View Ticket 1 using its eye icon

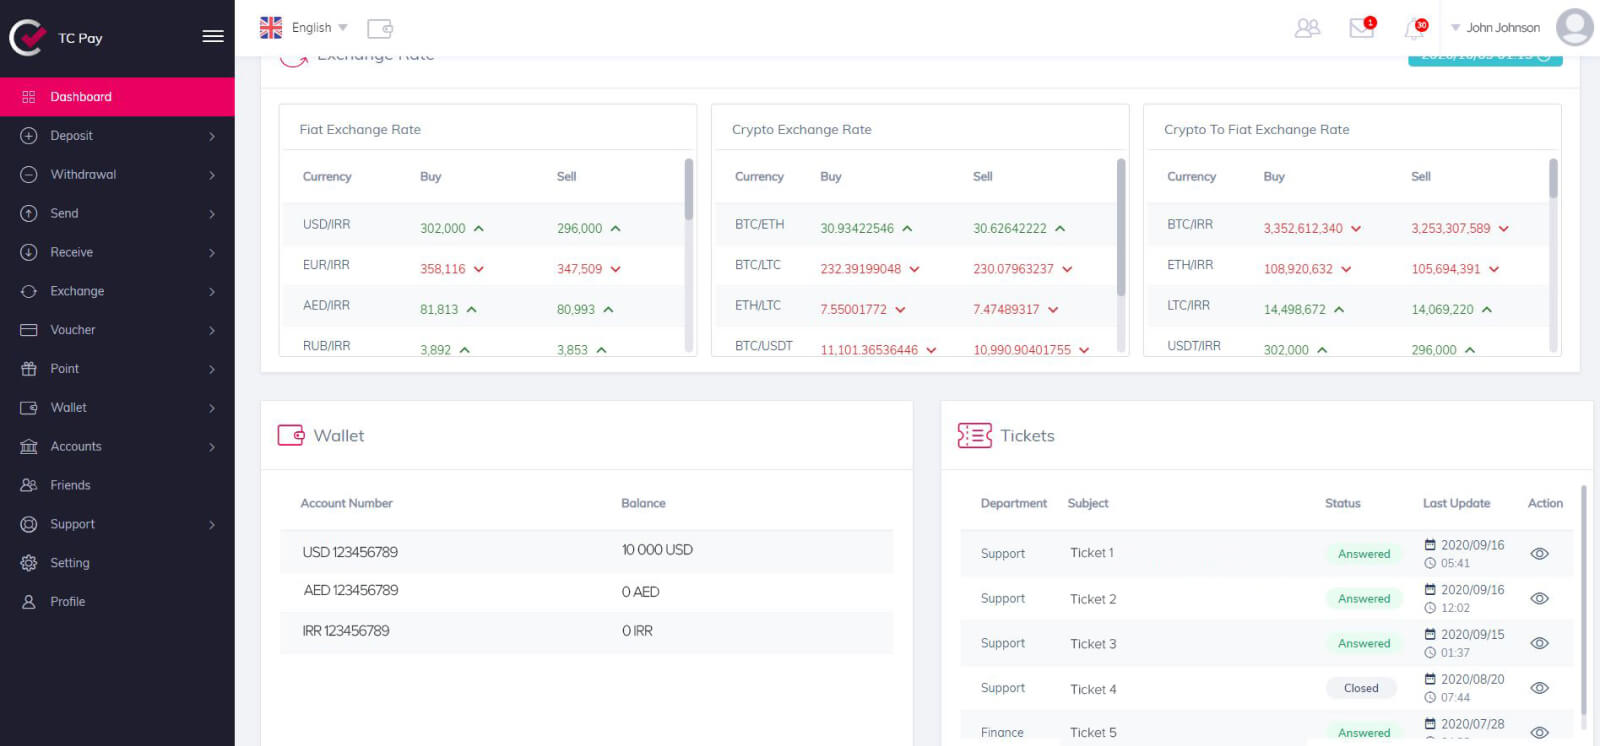(1539, 554)
